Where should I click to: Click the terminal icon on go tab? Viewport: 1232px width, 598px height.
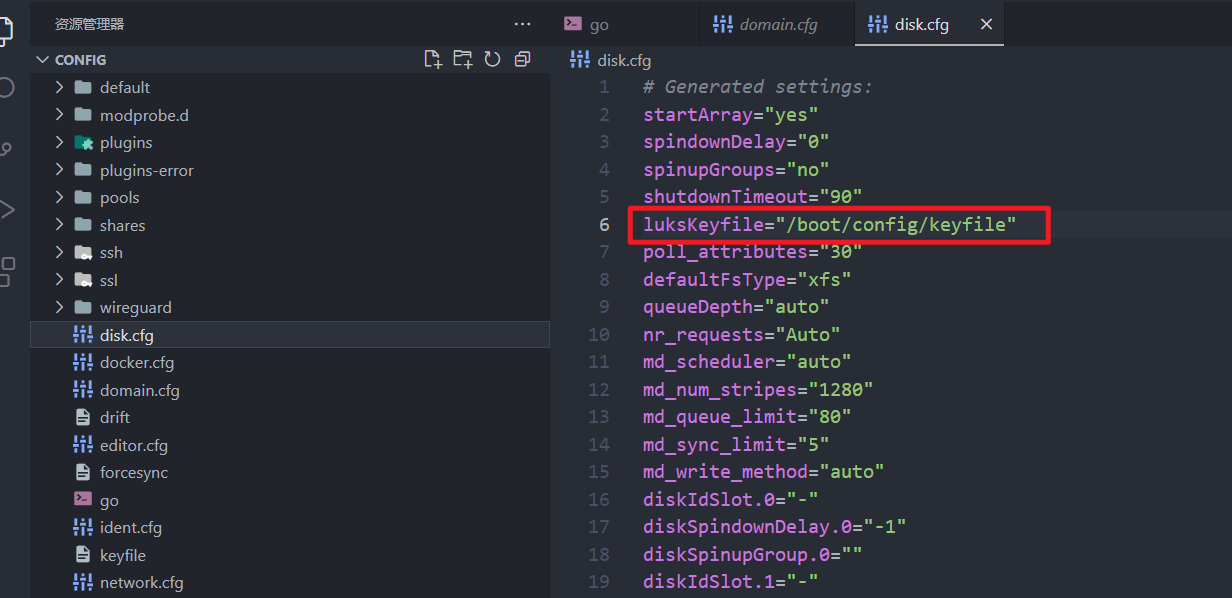(x=573, y=24)
